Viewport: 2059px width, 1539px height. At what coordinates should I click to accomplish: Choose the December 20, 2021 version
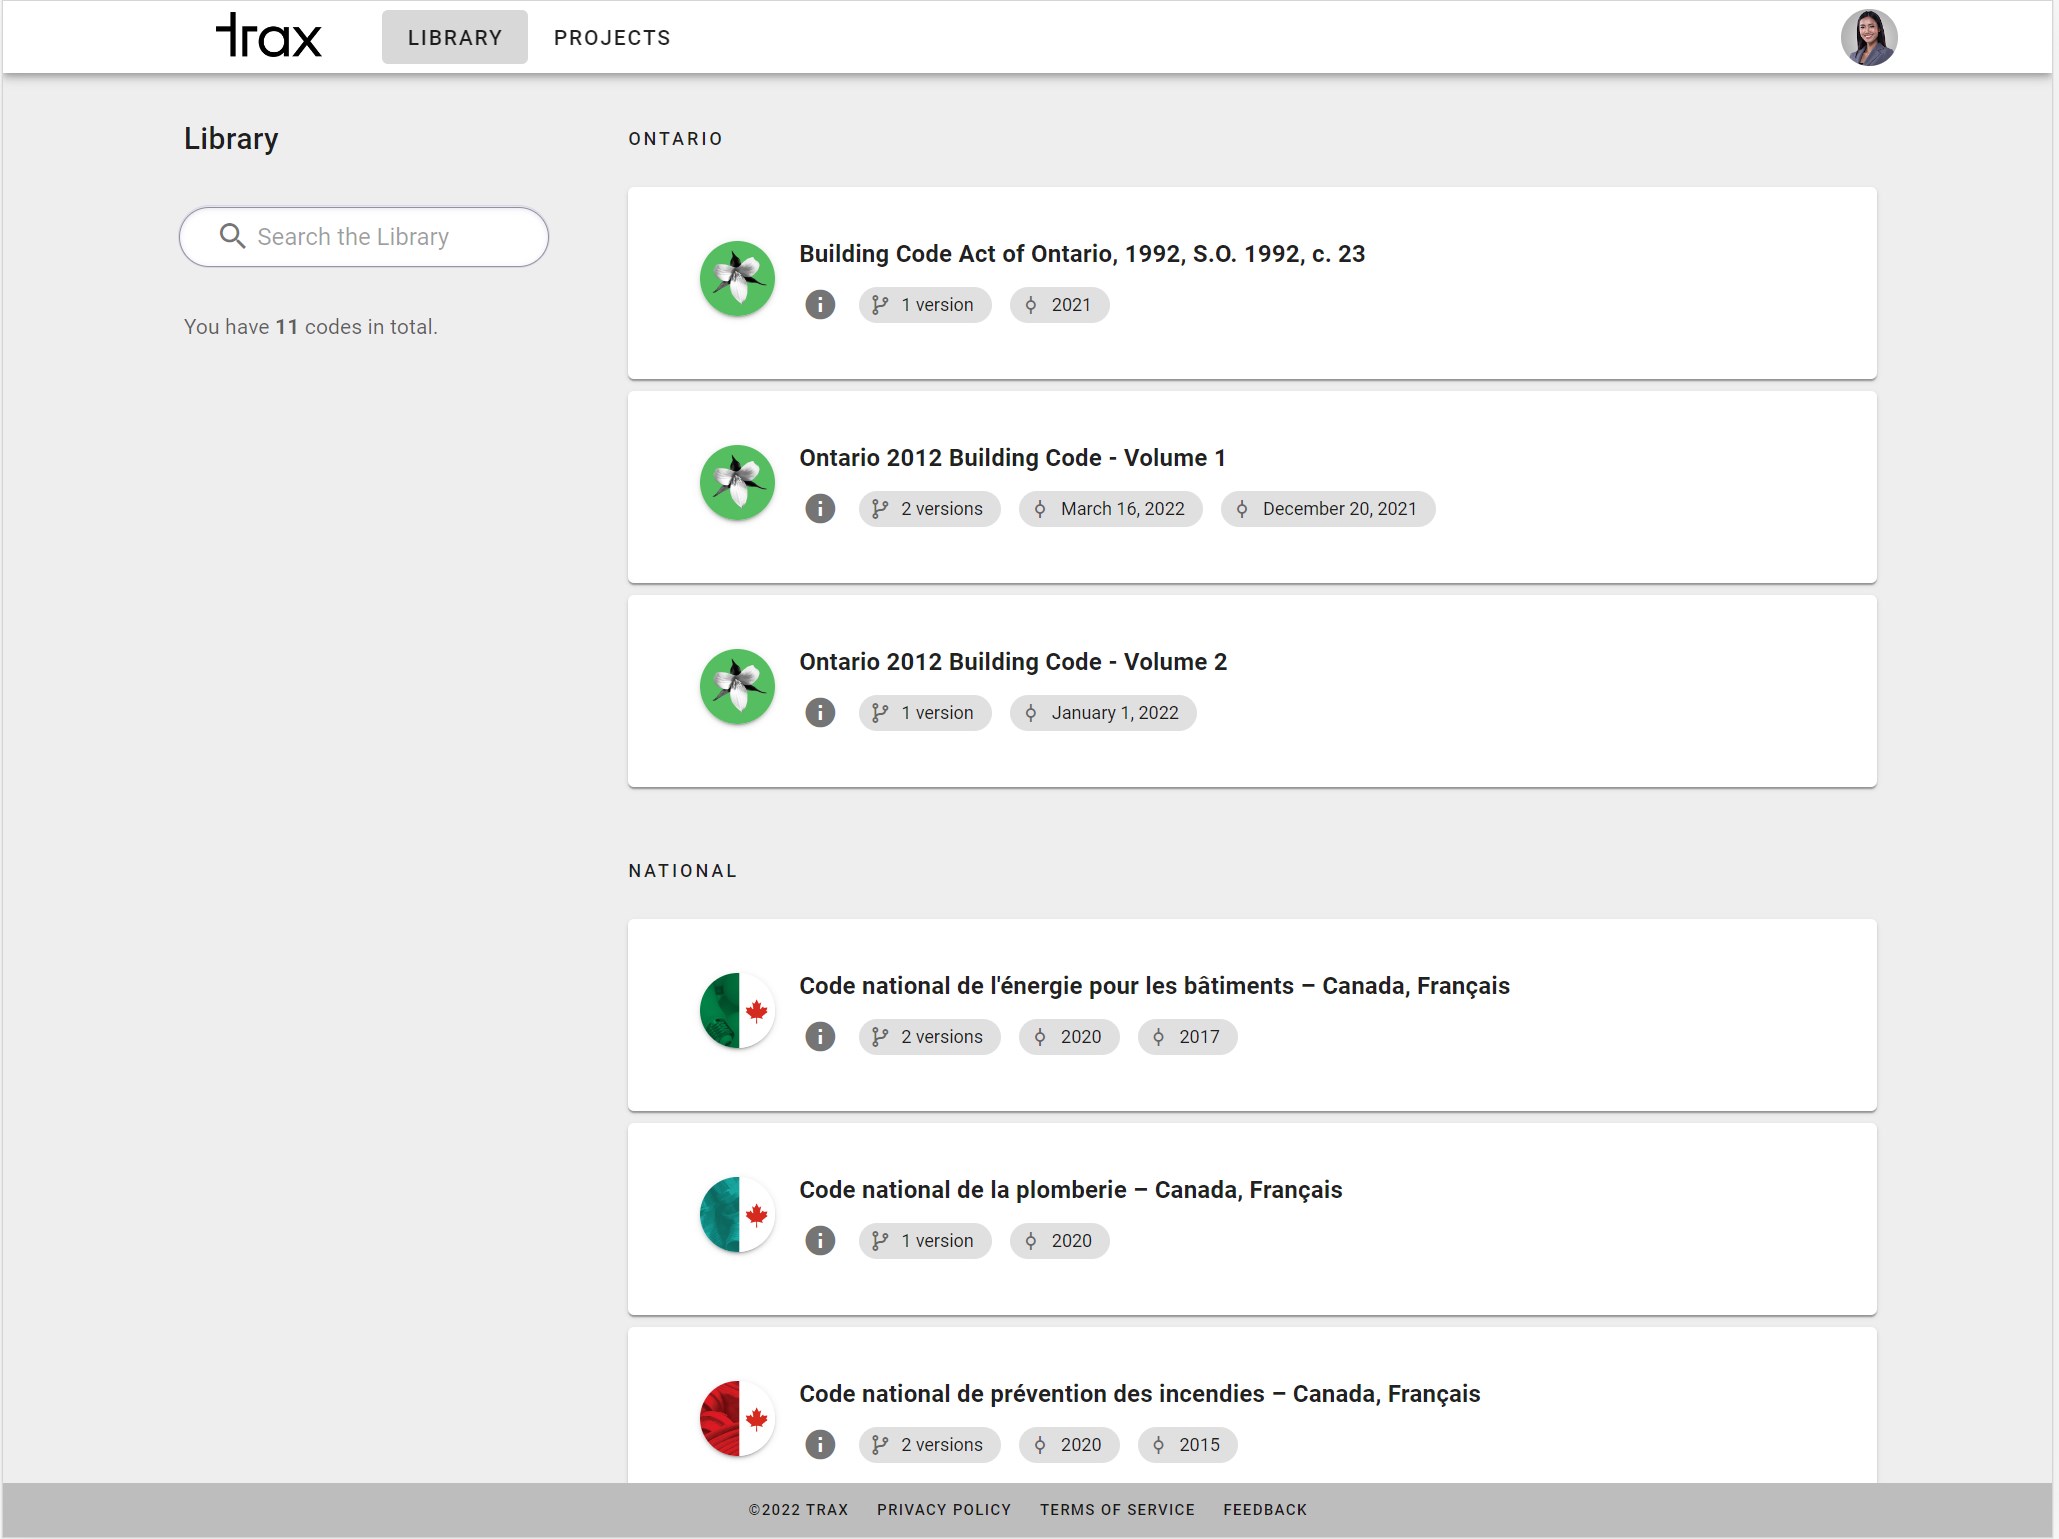(x=1327, y=509)
